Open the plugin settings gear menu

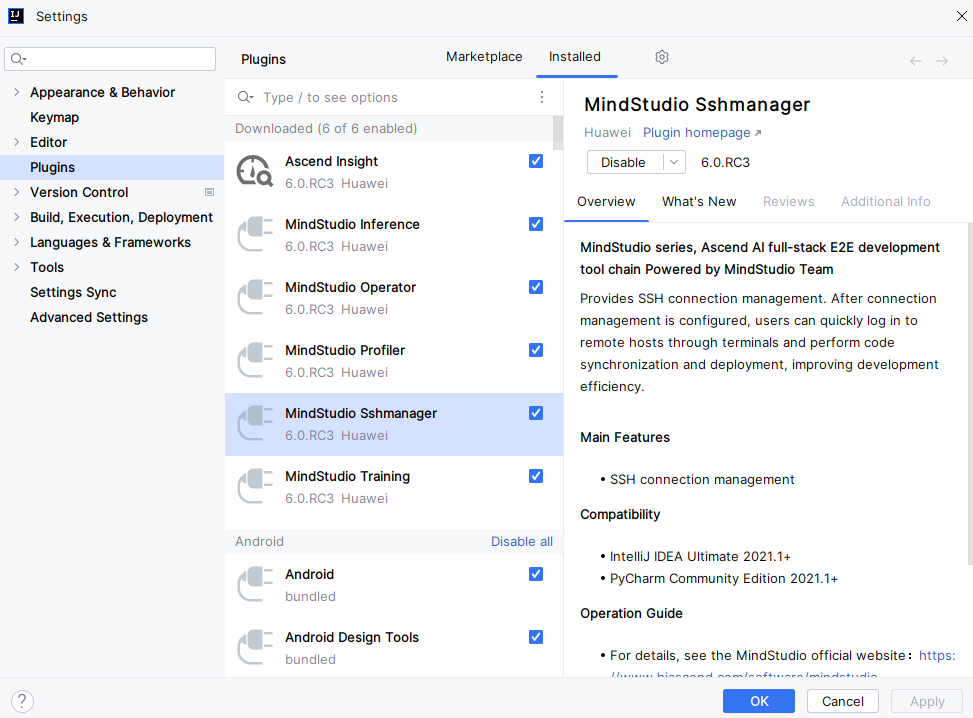tap(661, 57)
